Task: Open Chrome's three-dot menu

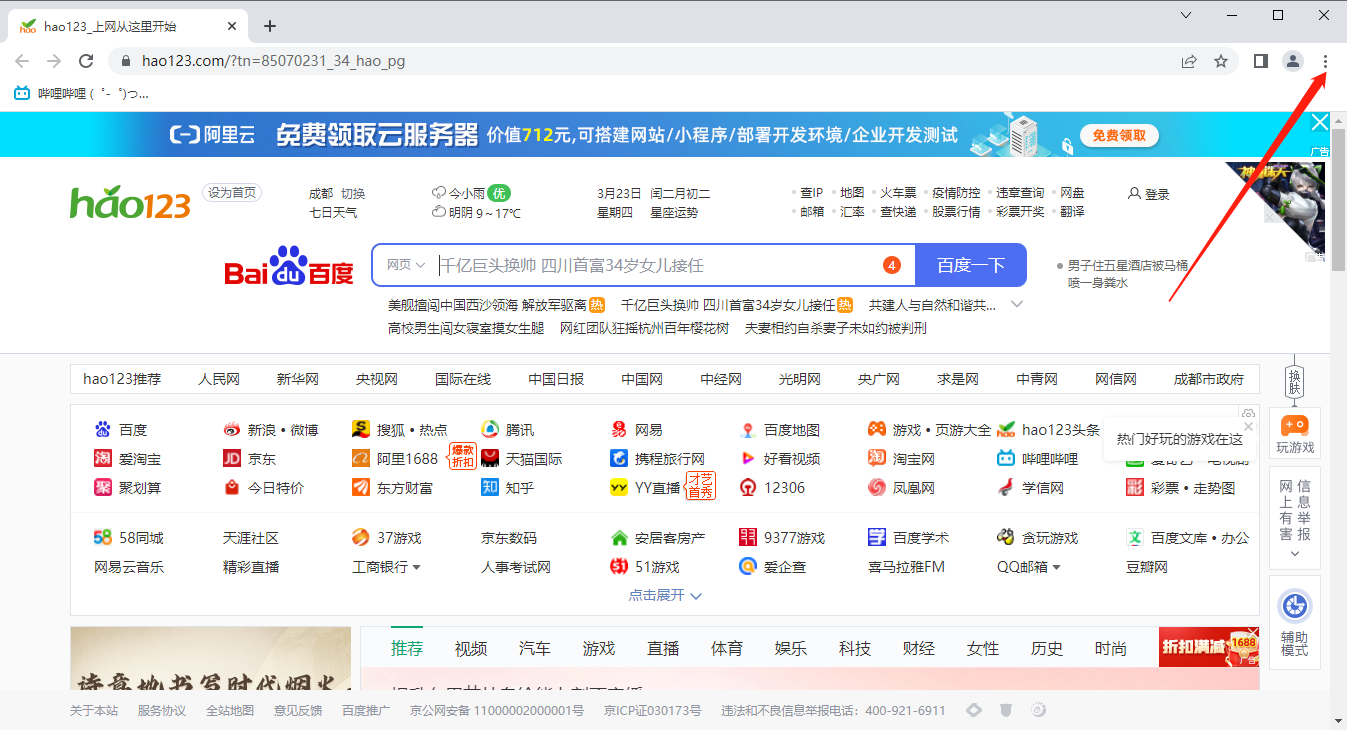Action: coord(1325,61)
